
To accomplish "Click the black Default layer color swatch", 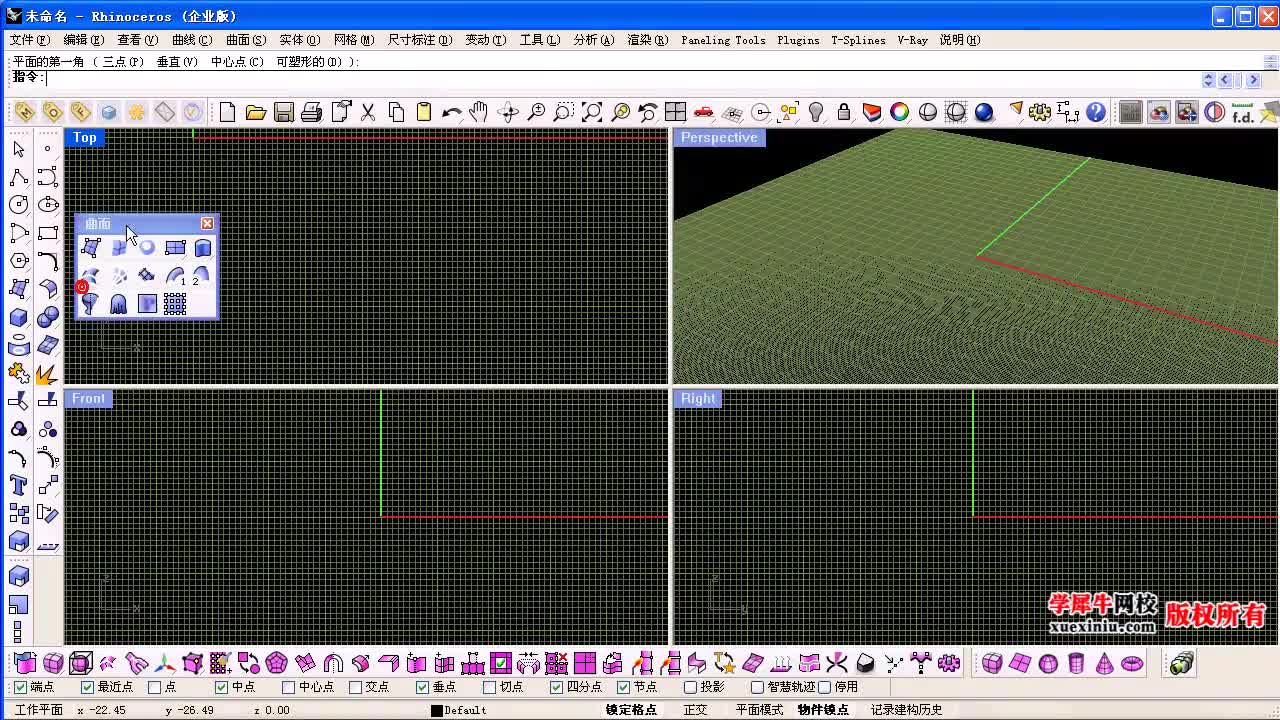I will point(437,711).
